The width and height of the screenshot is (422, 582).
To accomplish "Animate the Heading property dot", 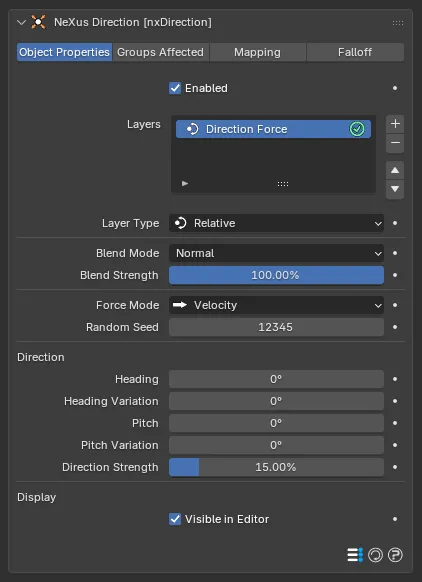I will pos(395,379).
